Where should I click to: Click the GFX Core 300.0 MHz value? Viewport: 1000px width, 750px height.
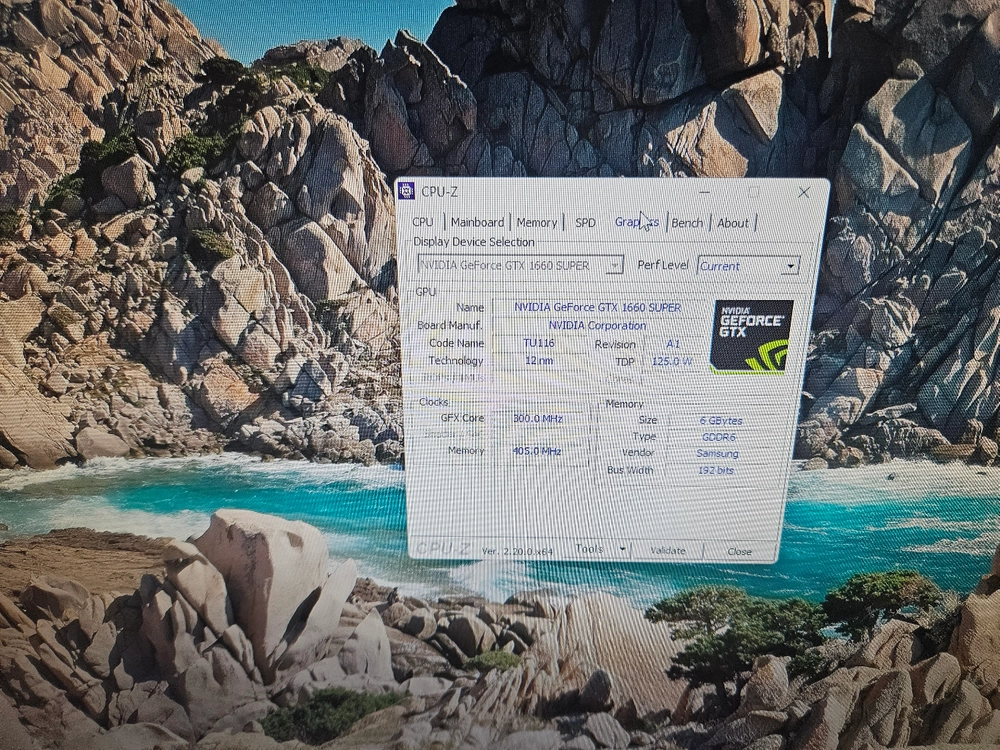pyautogui.click(x=538, y=418)
